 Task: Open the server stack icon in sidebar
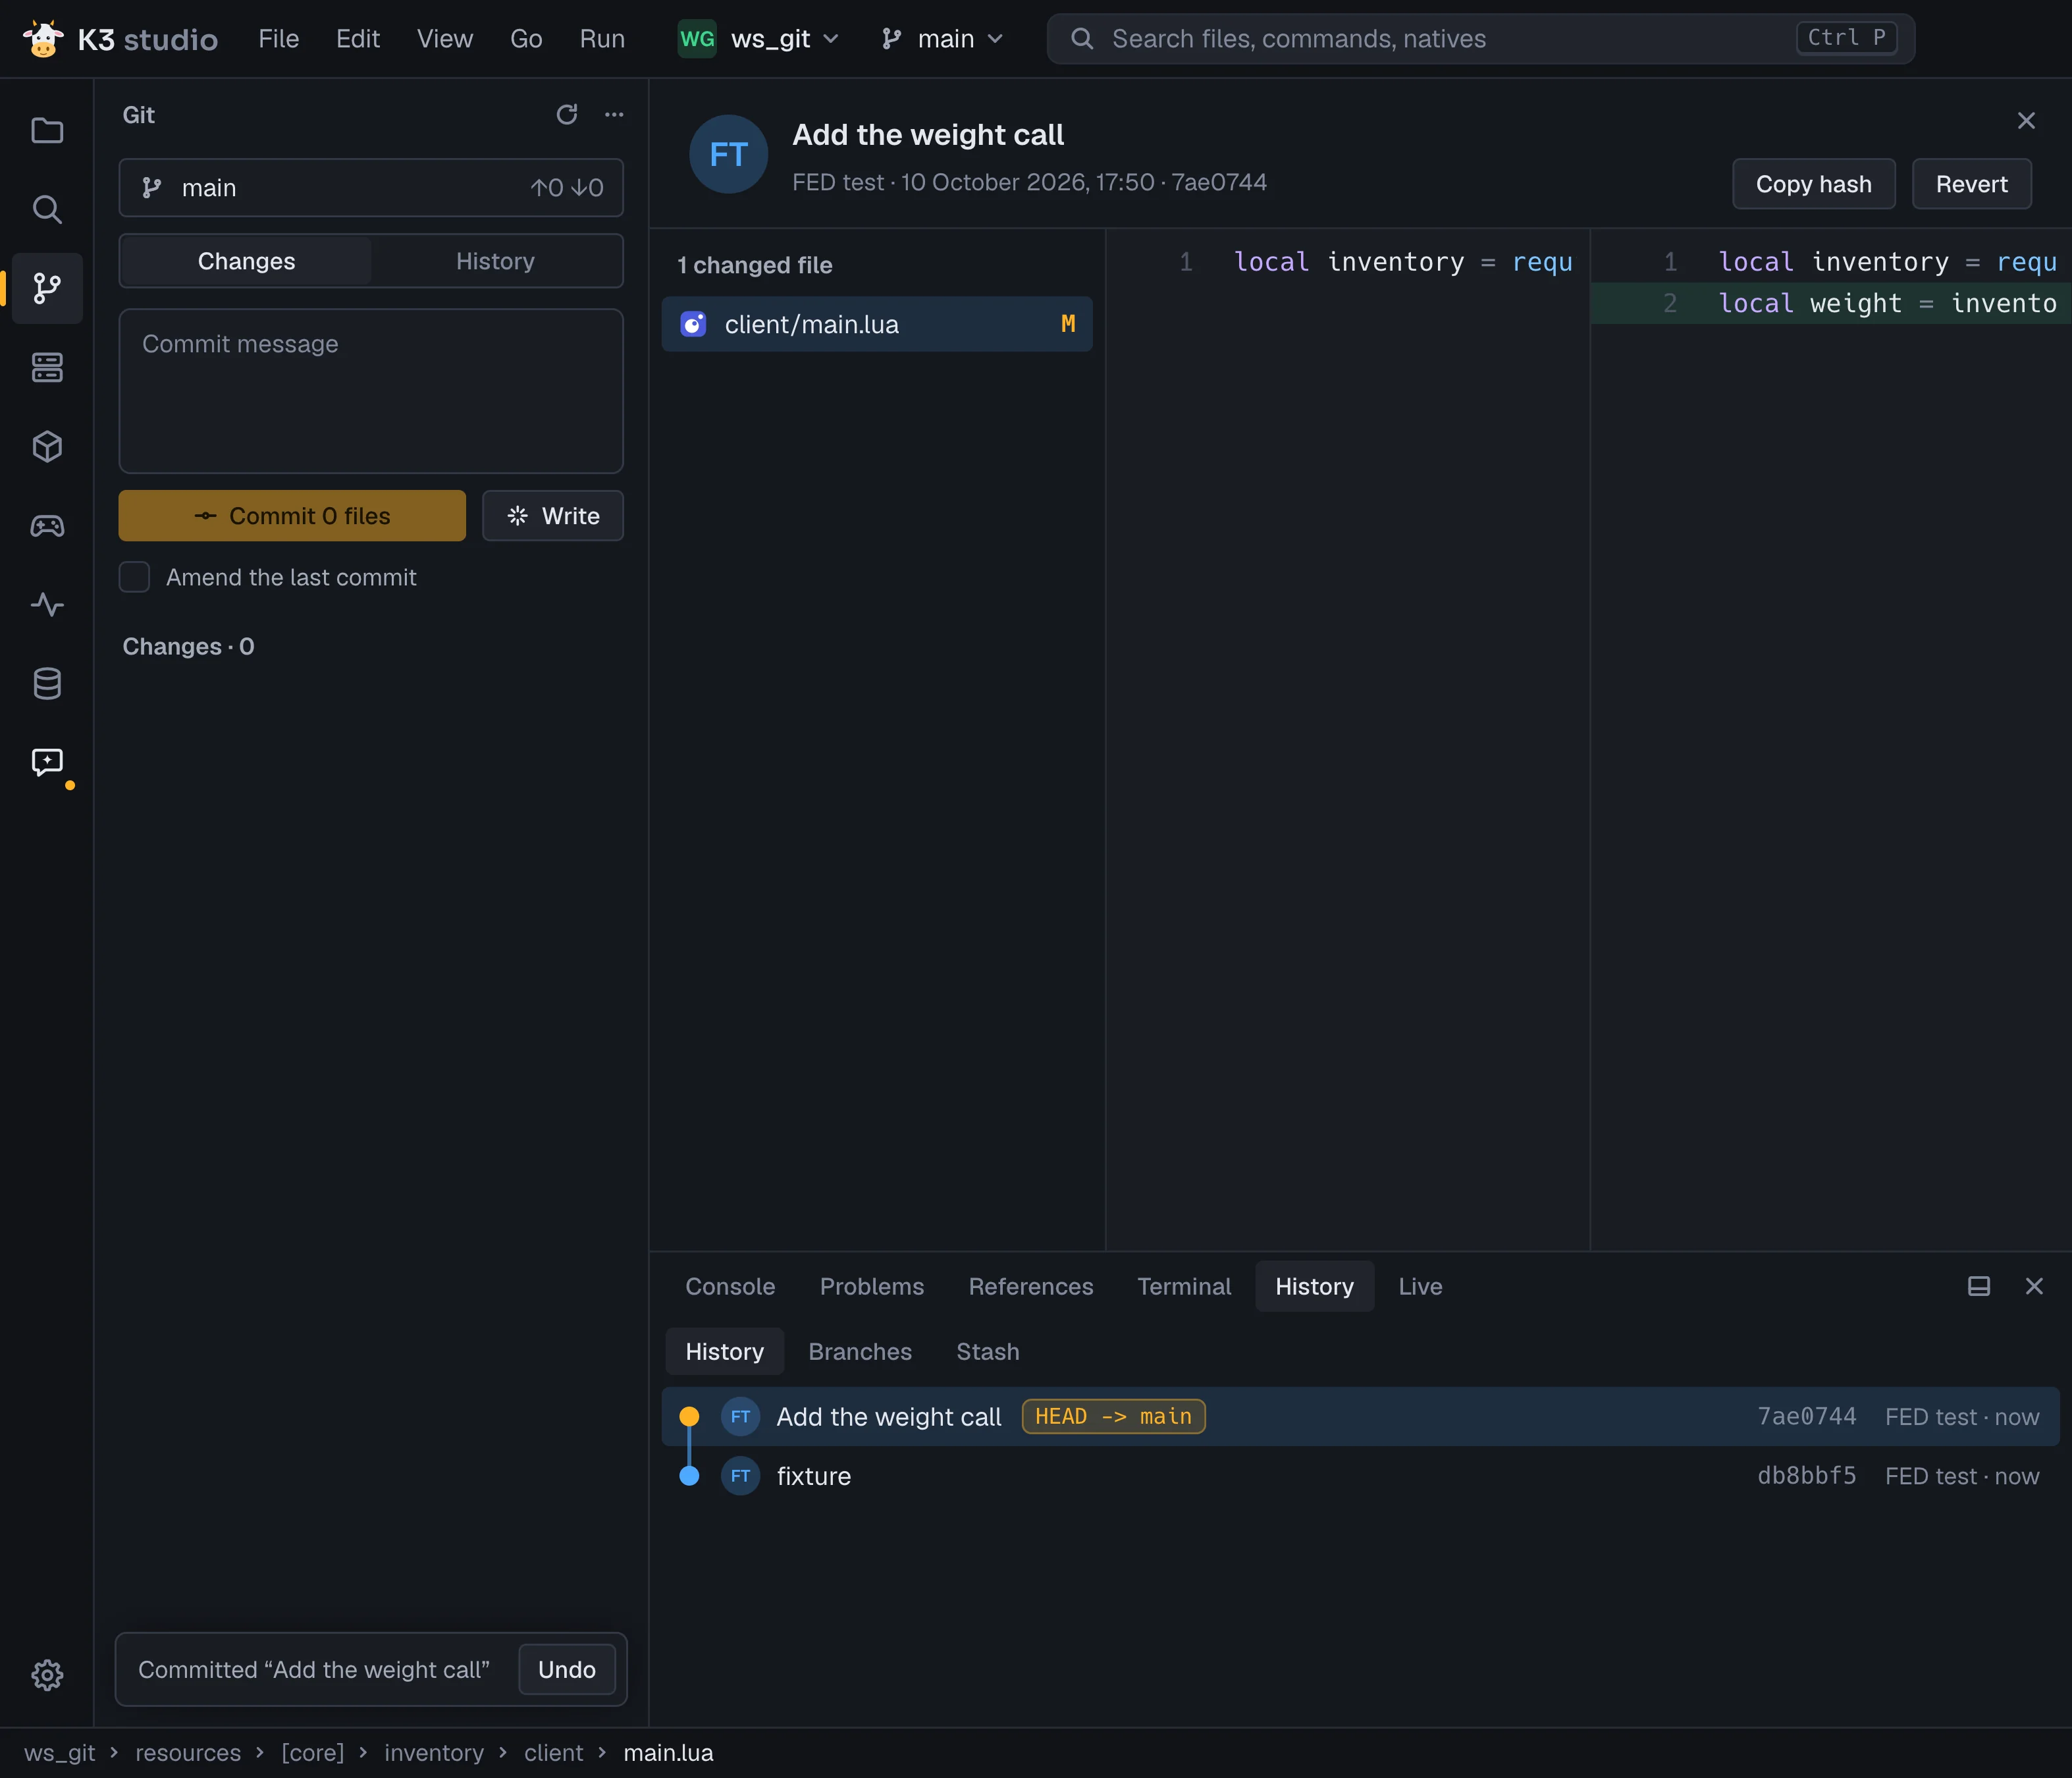point(47,367)
